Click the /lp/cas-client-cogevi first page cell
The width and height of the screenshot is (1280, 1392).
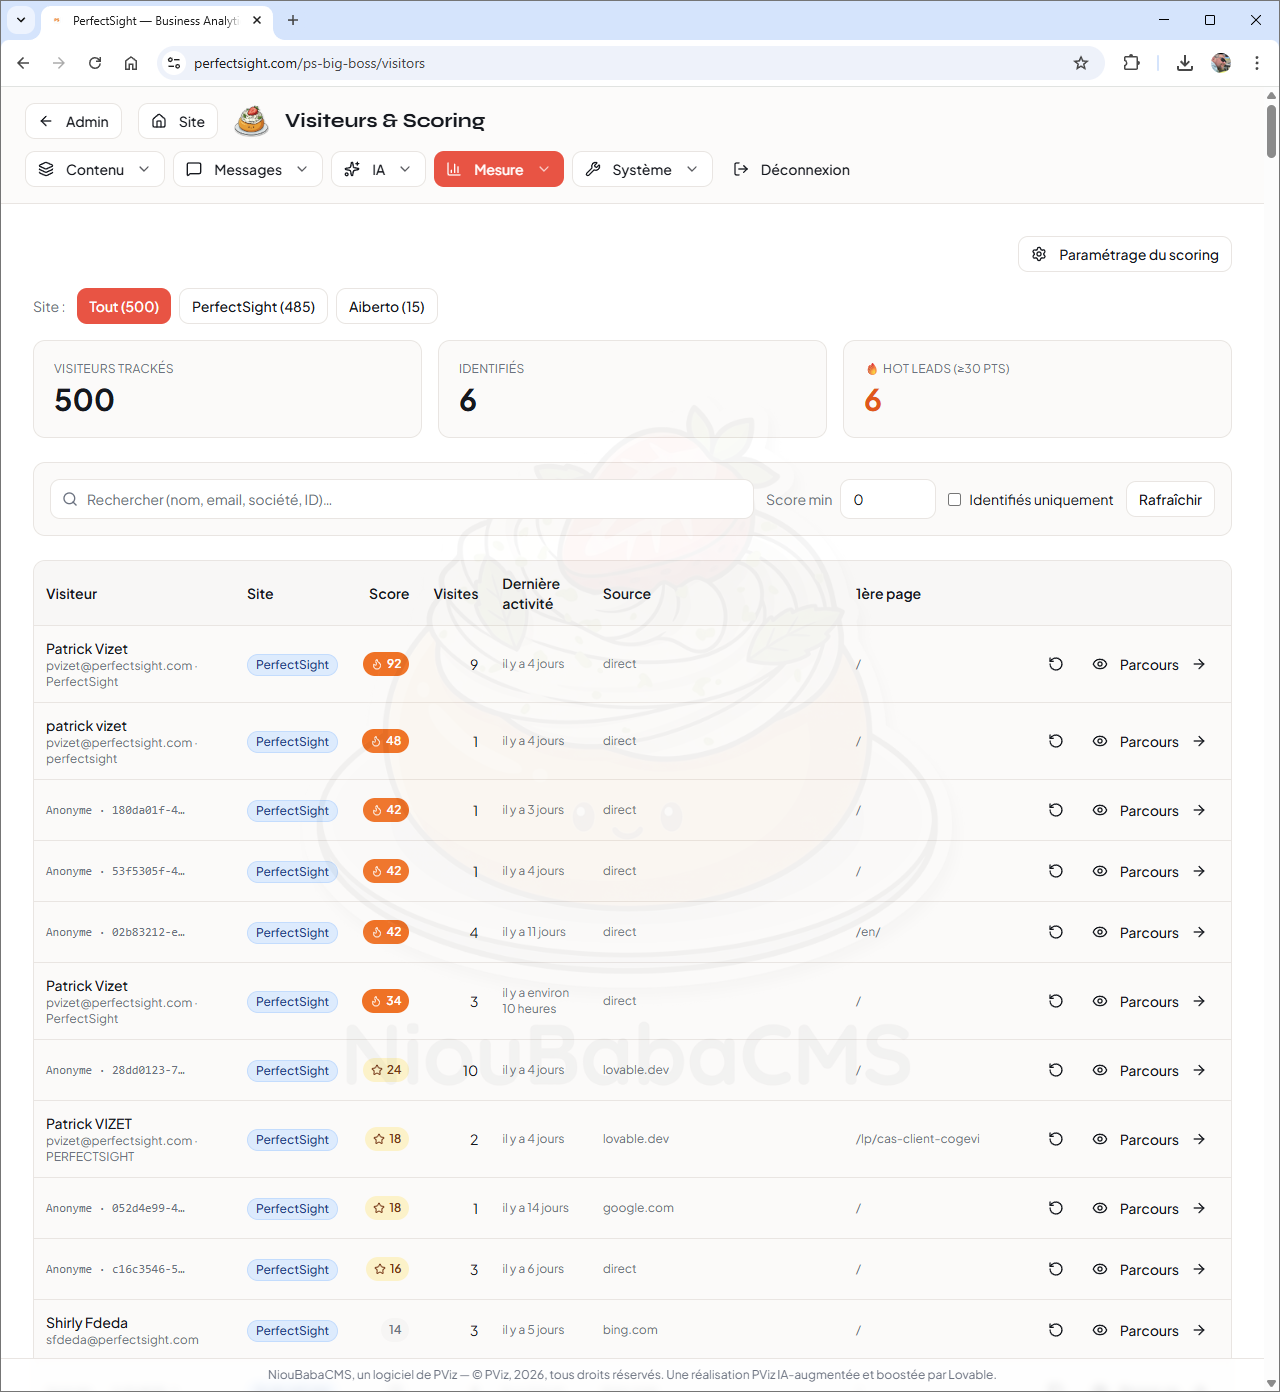(x=918, y=1139)
